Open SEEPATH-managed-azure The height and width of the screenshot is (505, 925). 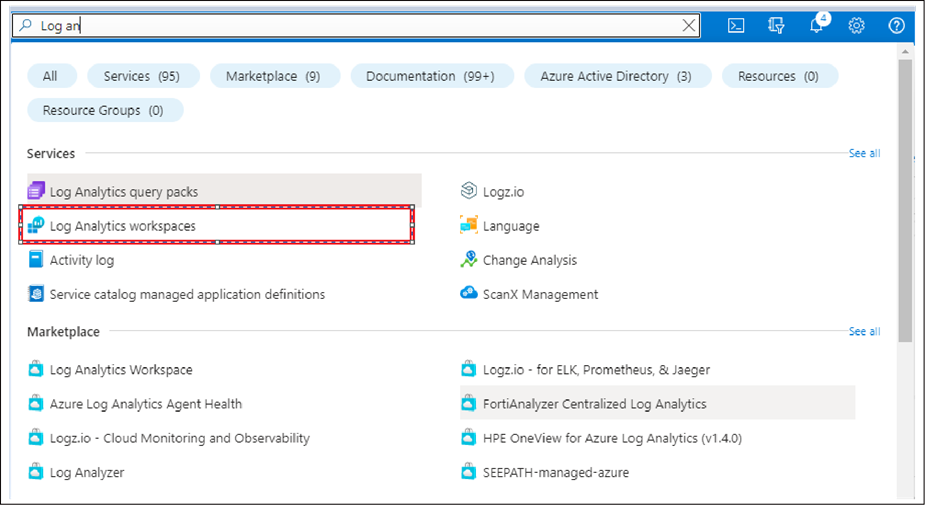(x=556, y=473)
